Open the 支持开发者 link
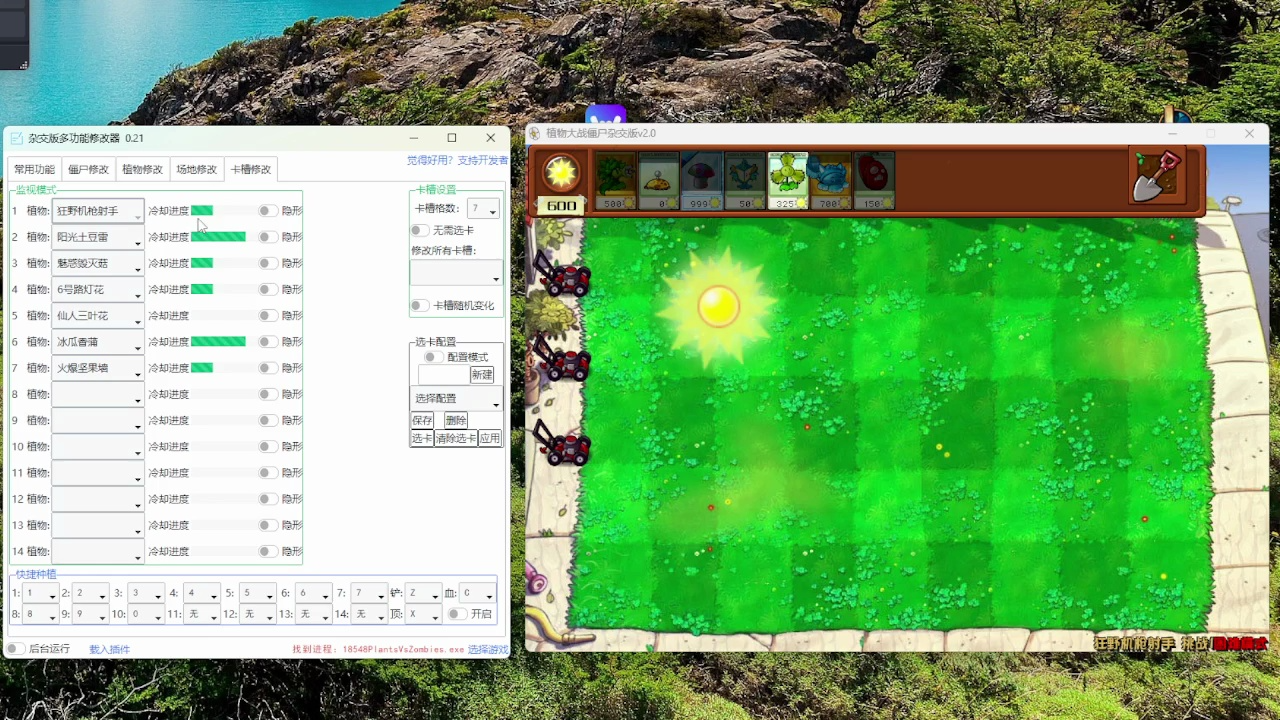Screen dimensions: 1280x720 [x=483, y=160]
